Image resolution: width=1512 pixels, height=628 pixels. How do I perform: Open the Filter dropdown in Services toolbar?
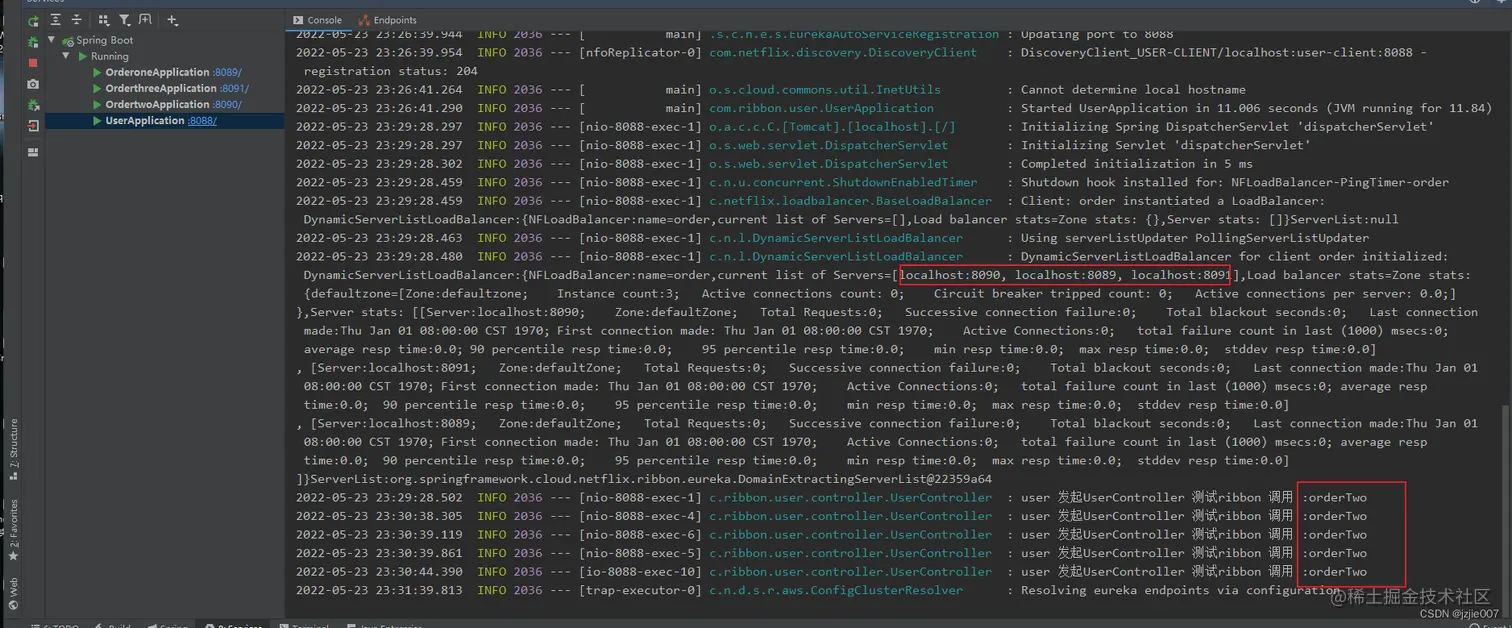(124, 20)
